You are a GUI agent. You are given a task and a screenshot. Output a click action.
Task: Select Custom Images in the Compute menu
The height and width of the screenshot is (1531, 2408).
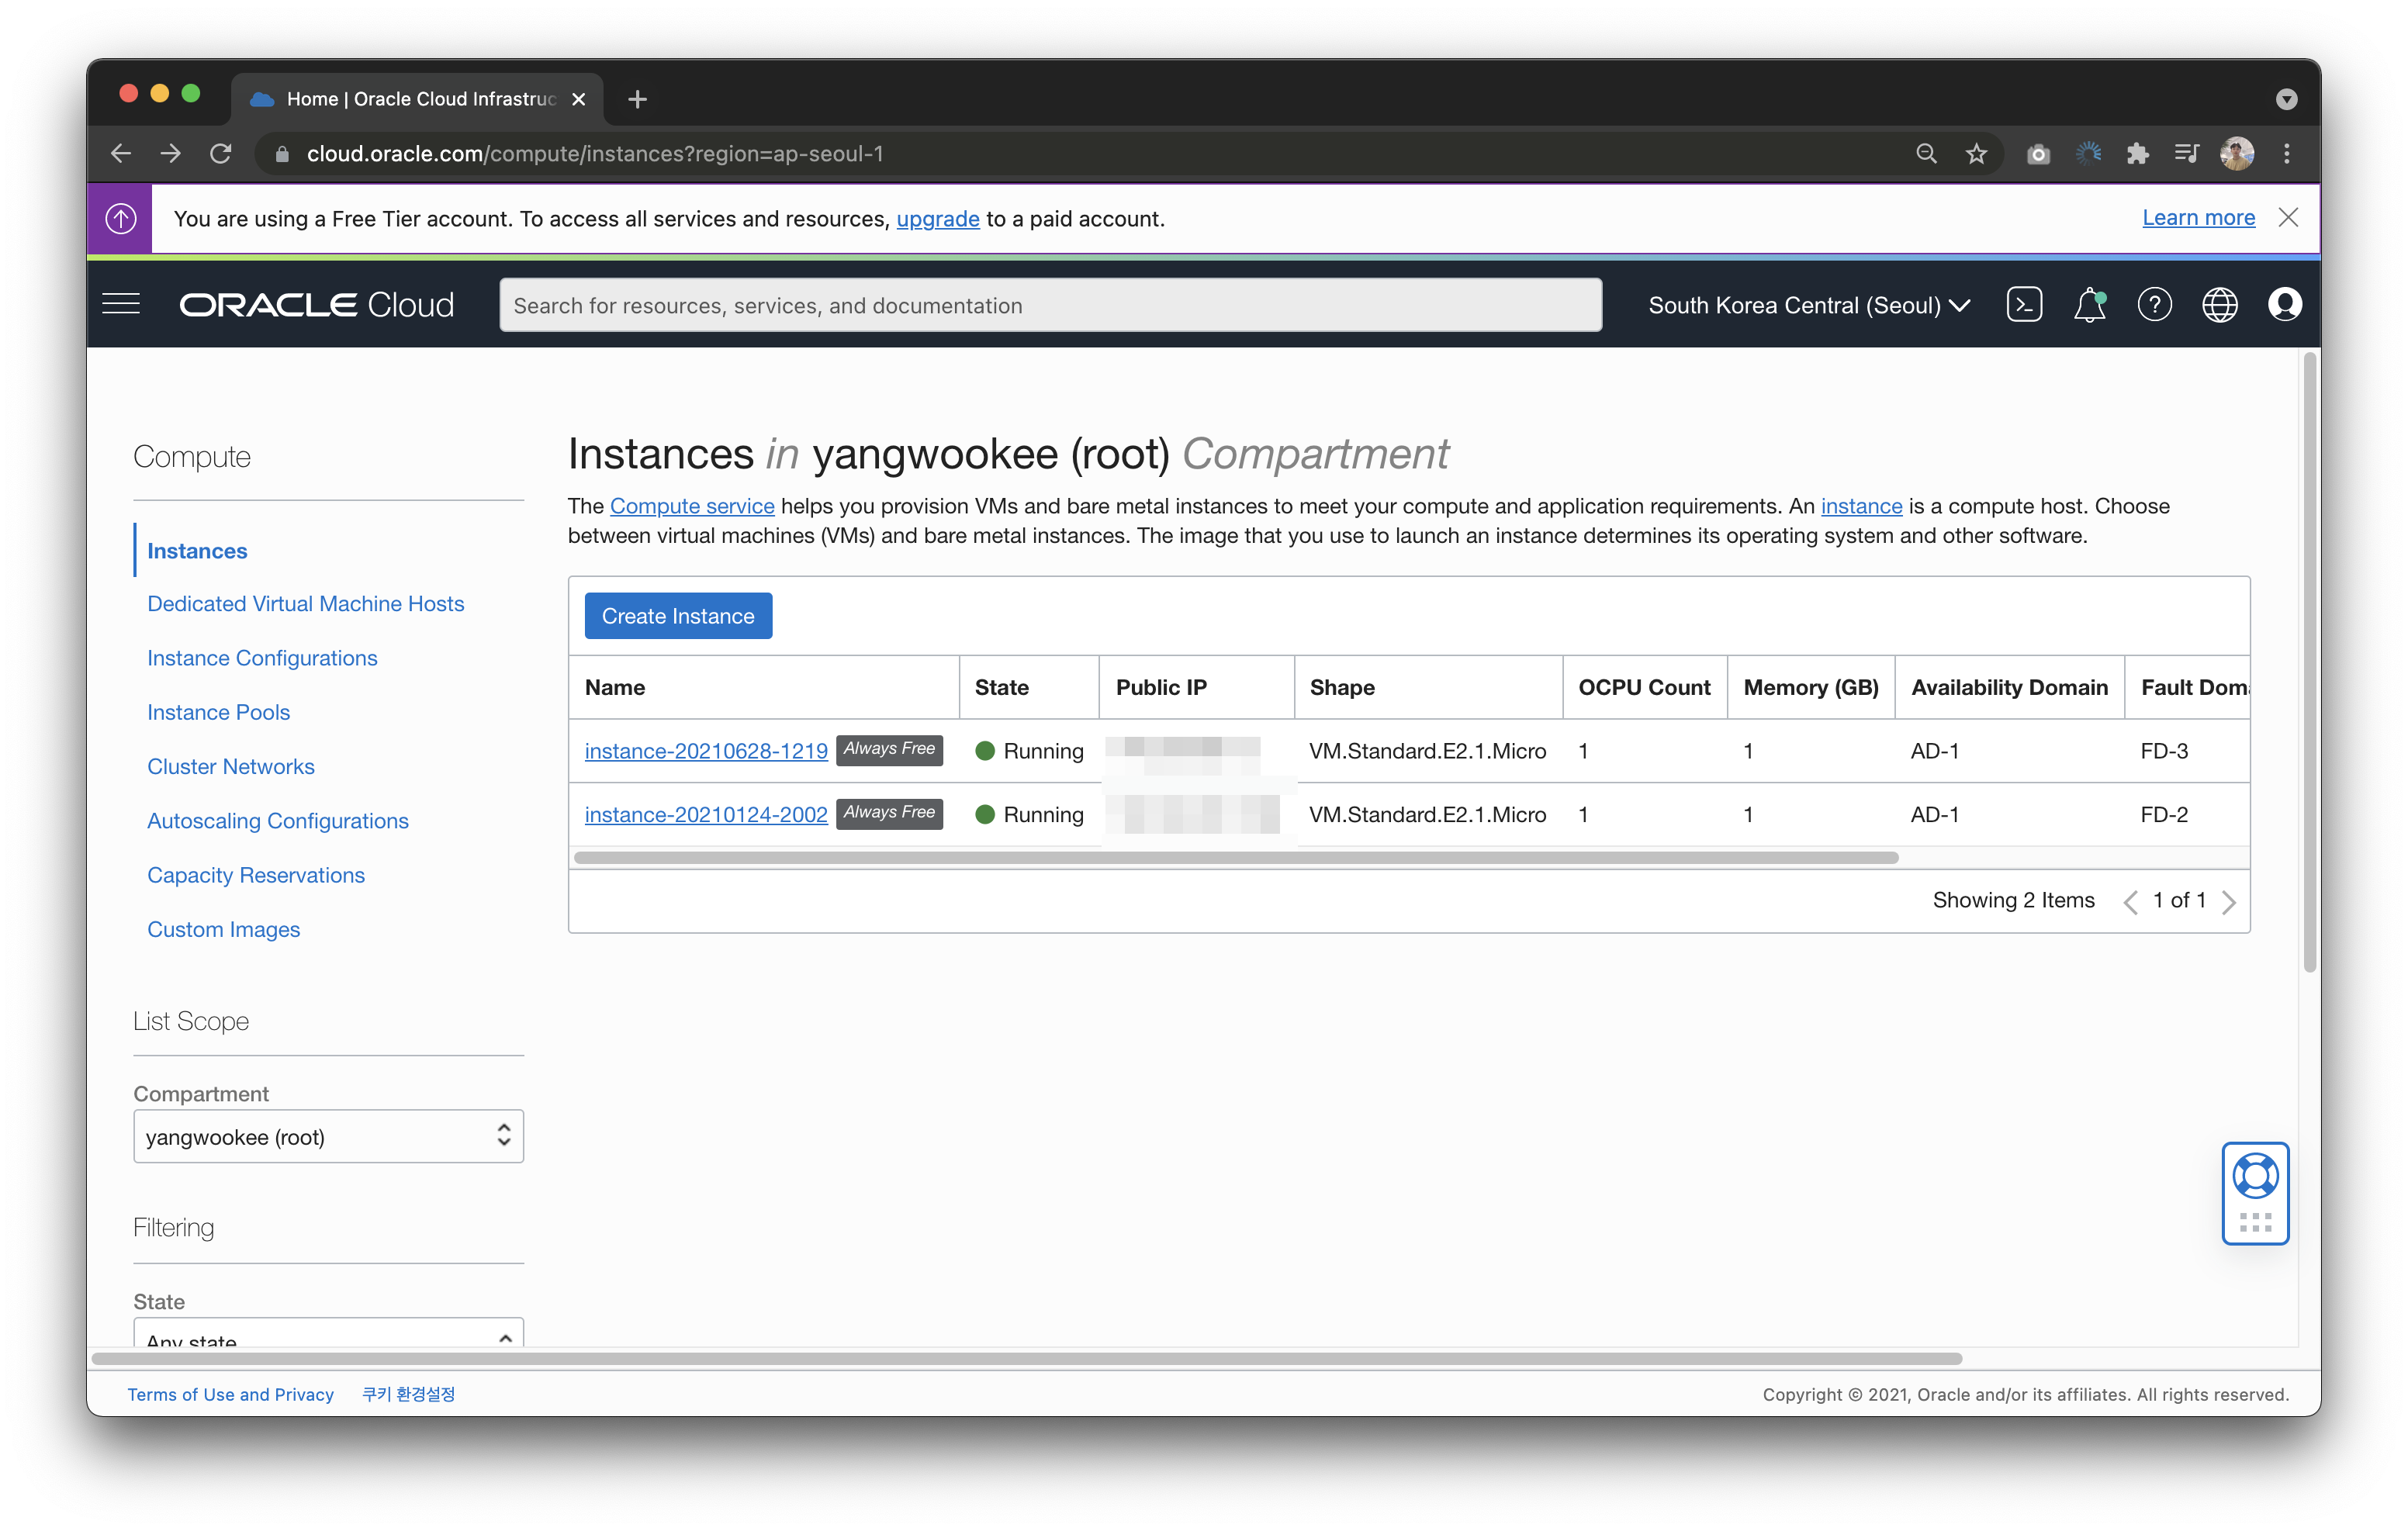pyautogui.click(x=223, y=930)
